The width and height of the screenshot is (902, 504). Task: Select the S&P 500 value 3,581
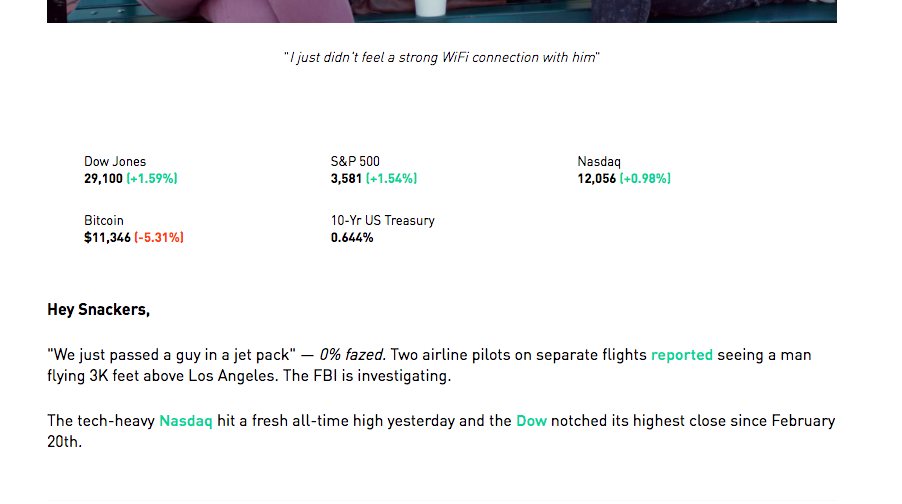click(x=346, y=179)
